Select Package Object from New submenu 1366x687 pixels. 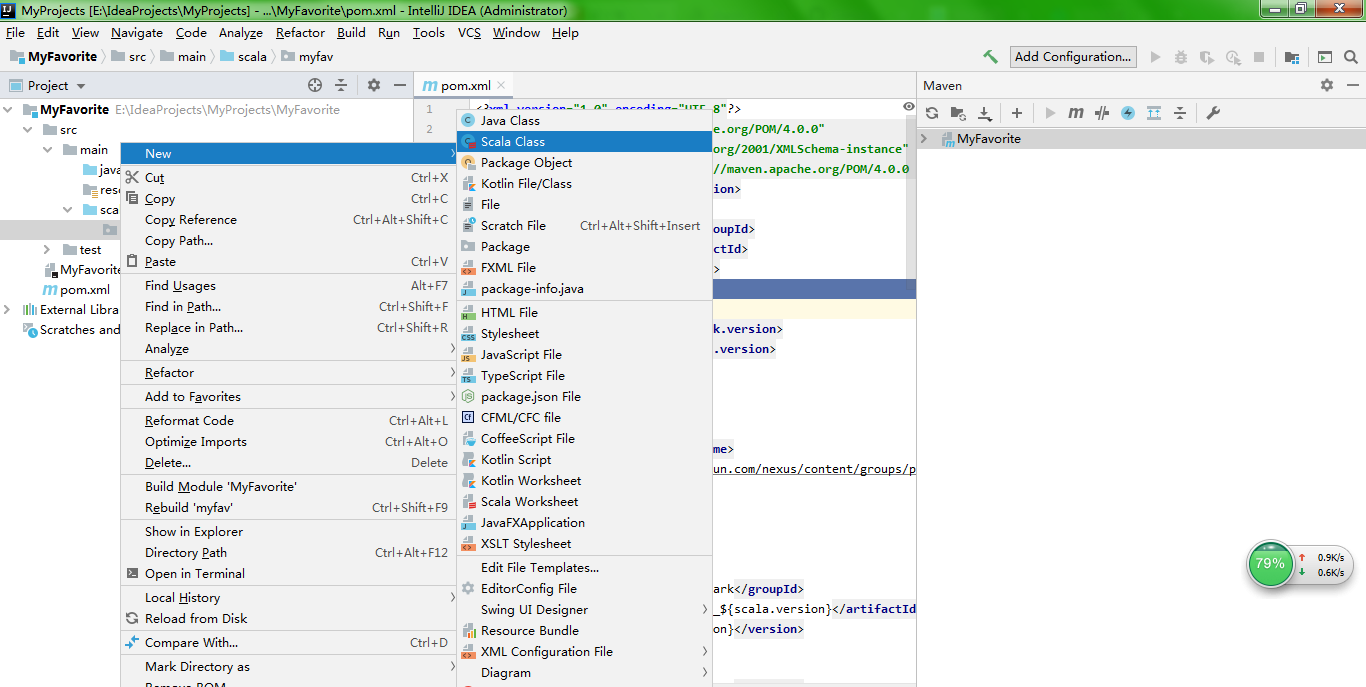[x=585, y=163]
